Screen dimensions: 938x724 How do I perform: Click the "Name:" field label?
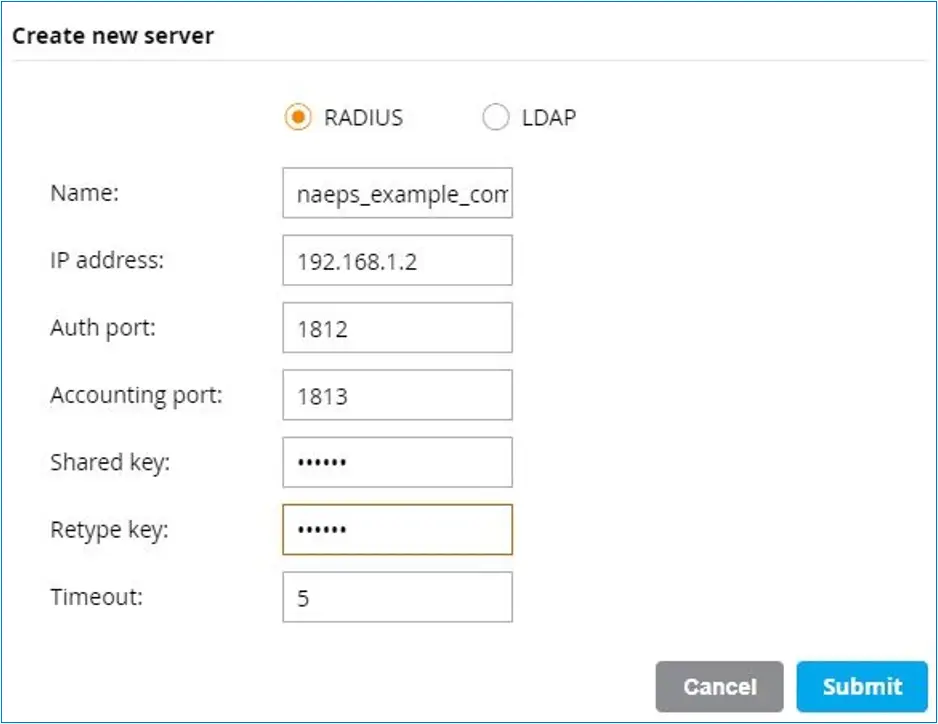click(84, 193)
